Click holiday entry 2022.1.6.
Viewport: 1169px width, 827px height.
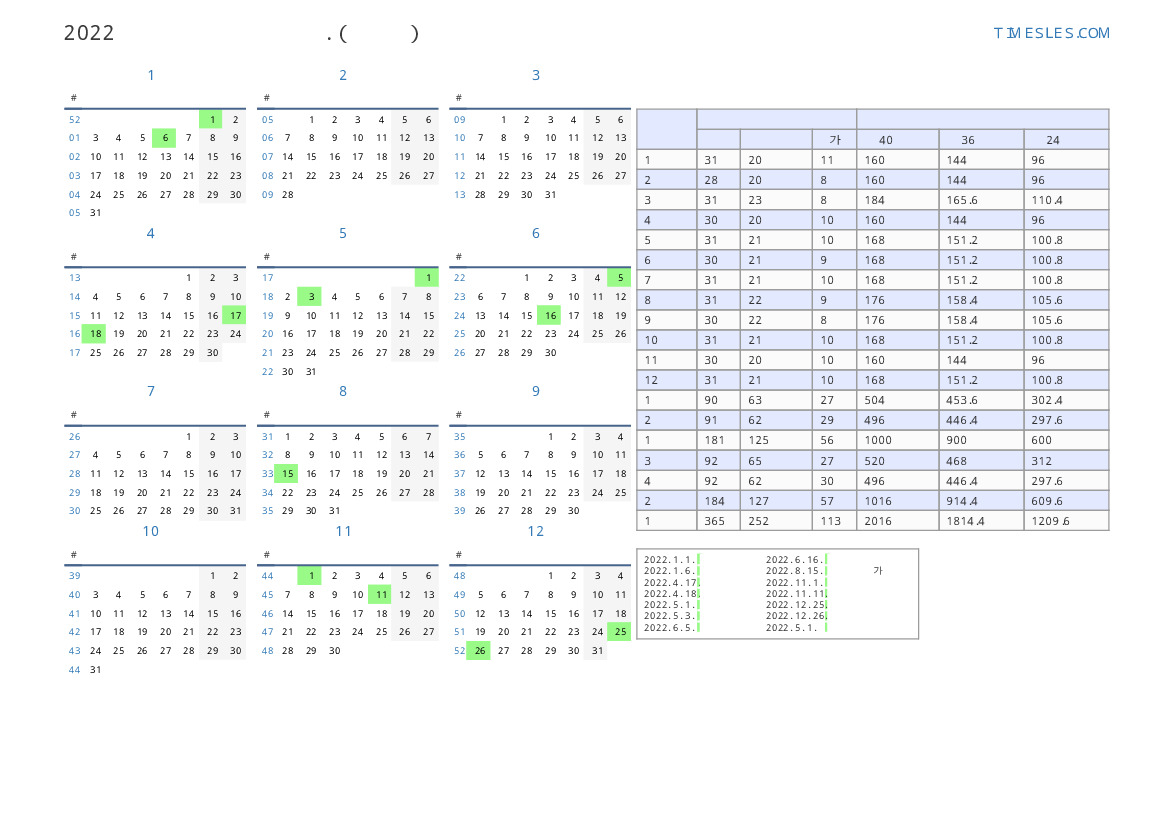click(x=671, y=570)
